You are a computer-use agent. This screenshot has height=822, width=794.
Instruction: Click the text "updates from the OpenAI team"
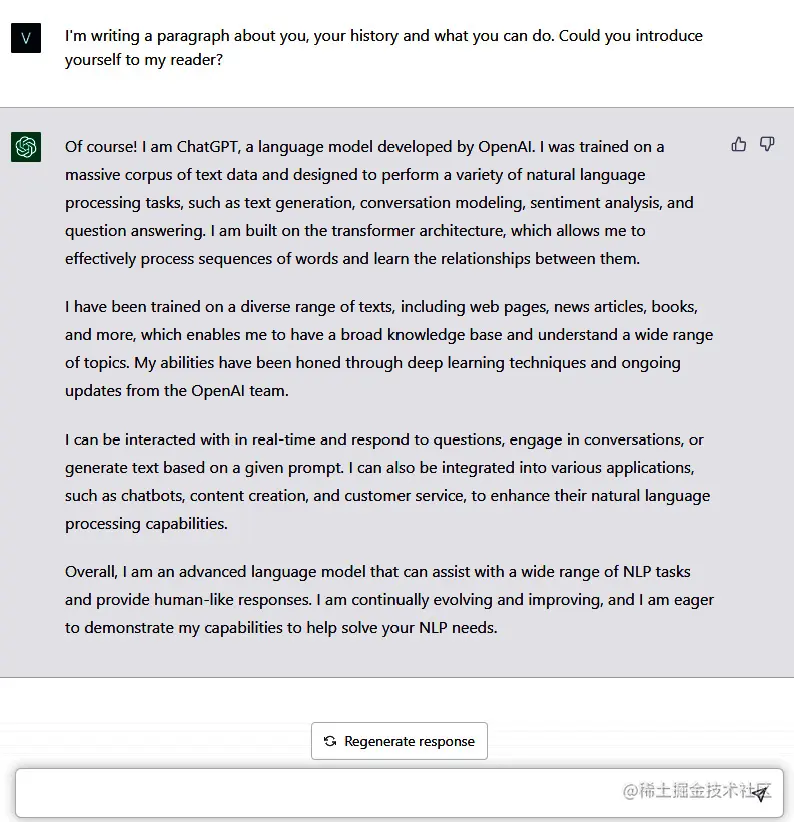(176, 391)
